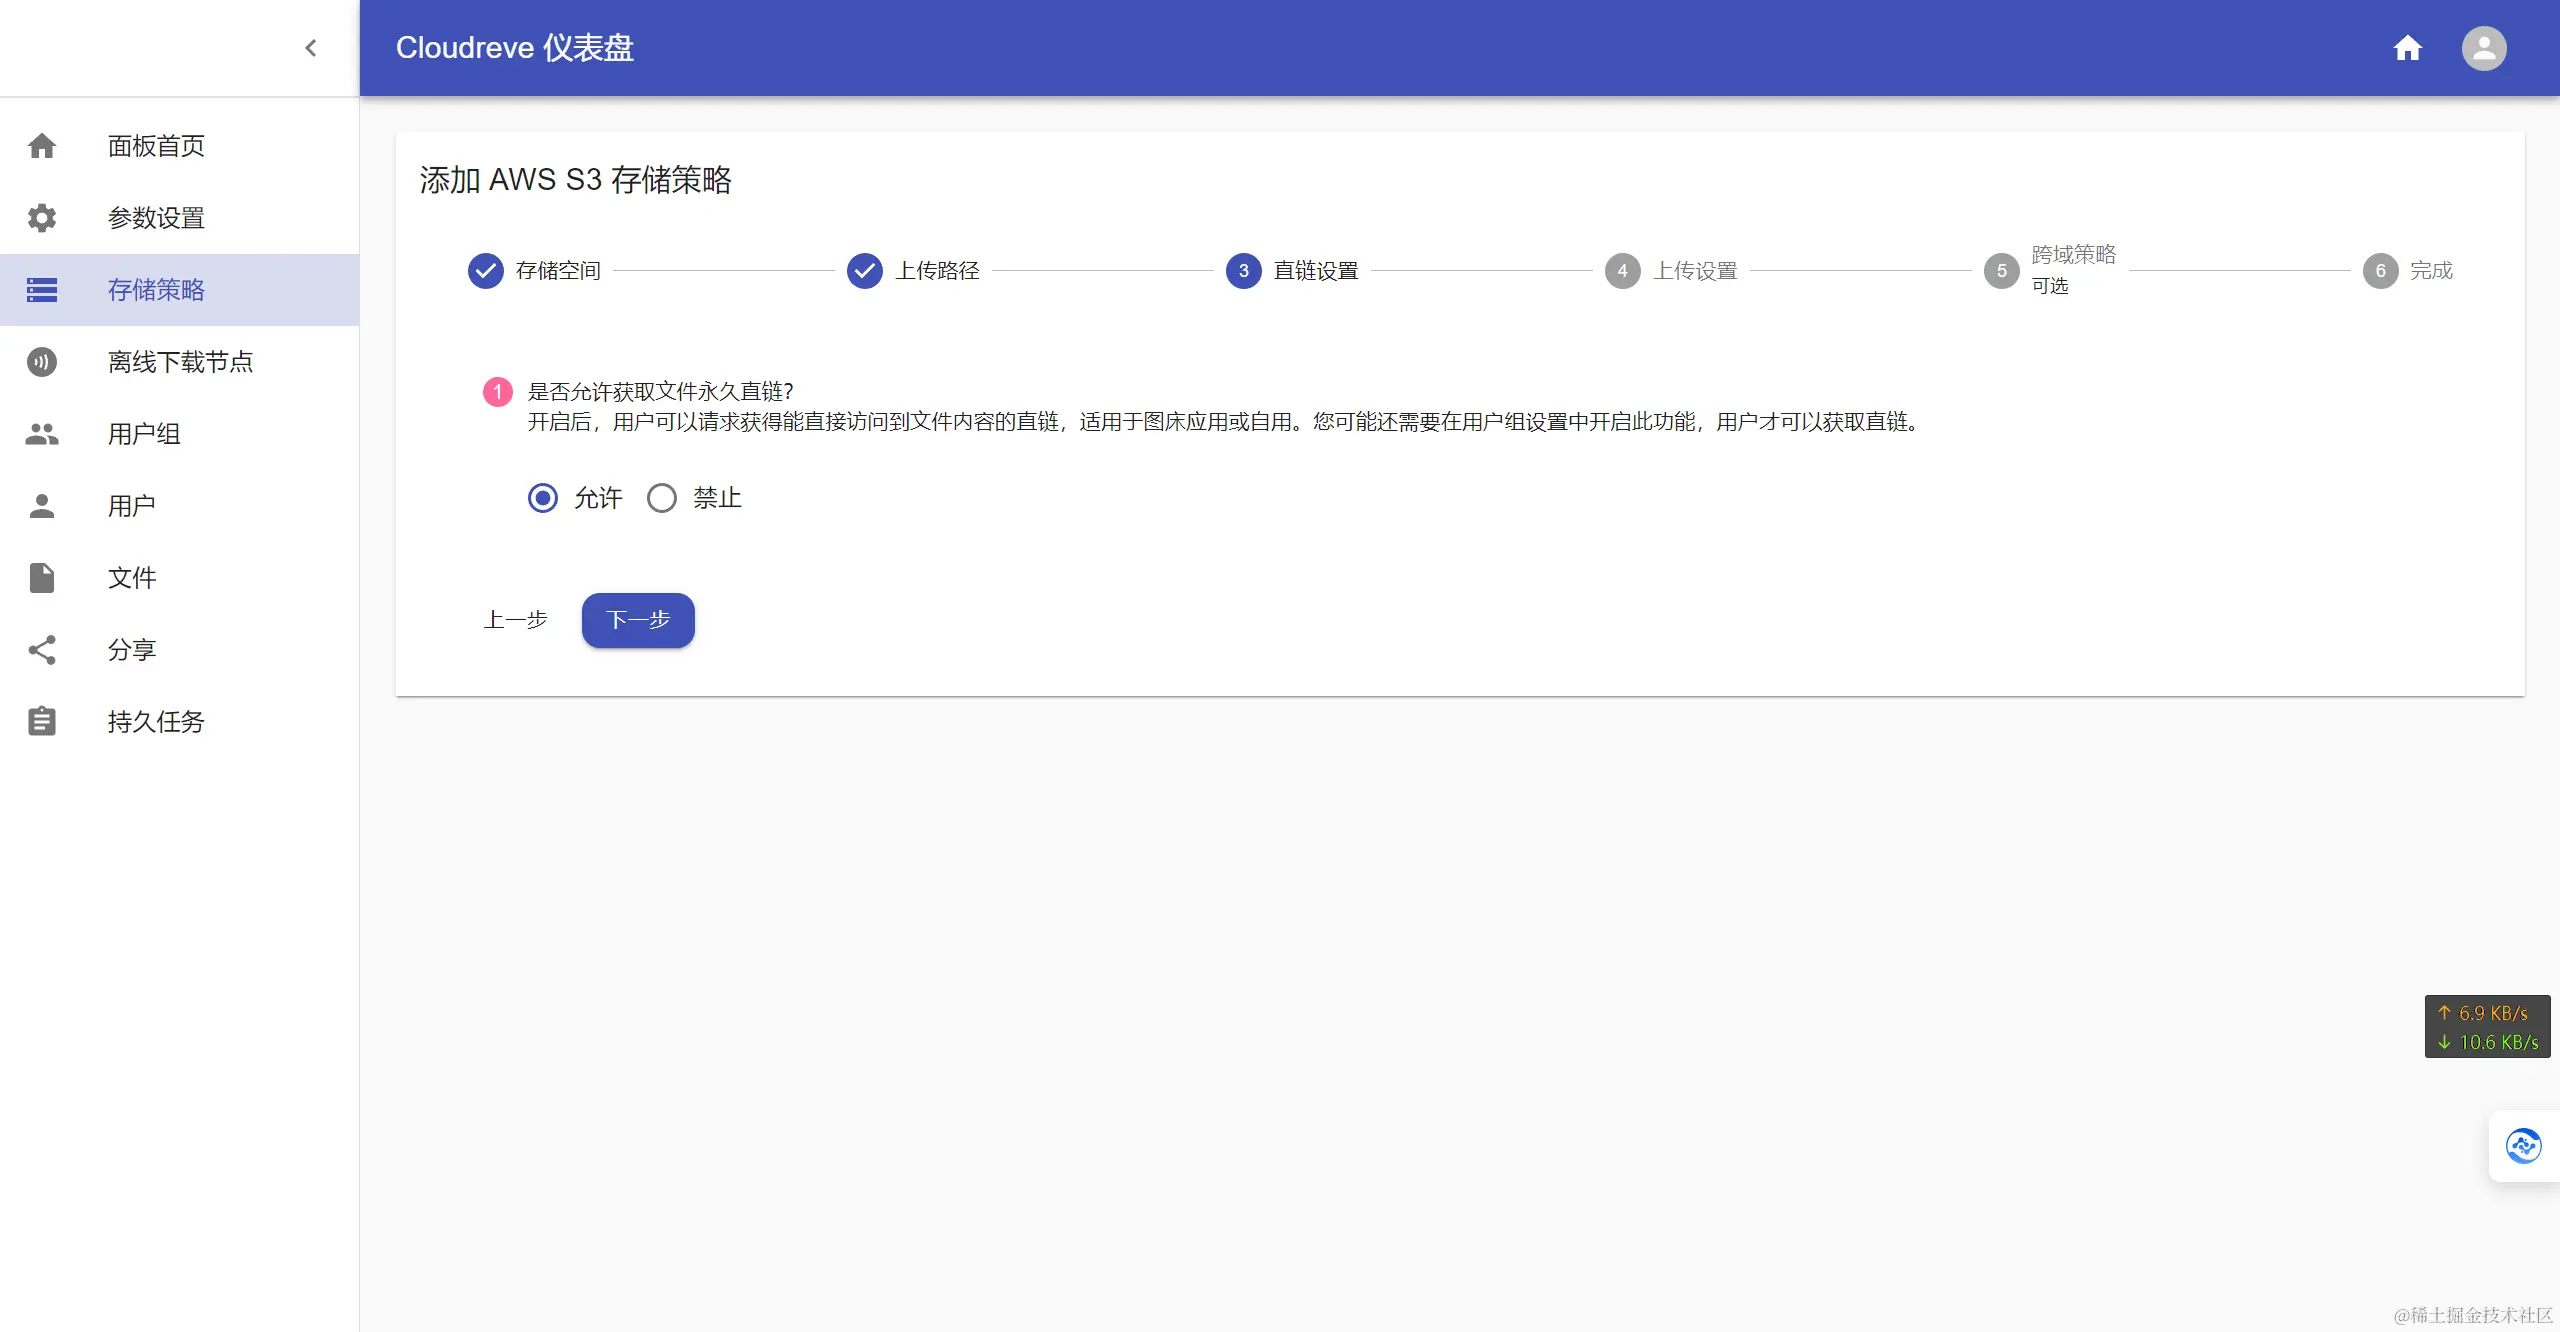2560x1332 pixels.
Task: Click step 1 存储空间 checkmark
Action: pos(486,271)
